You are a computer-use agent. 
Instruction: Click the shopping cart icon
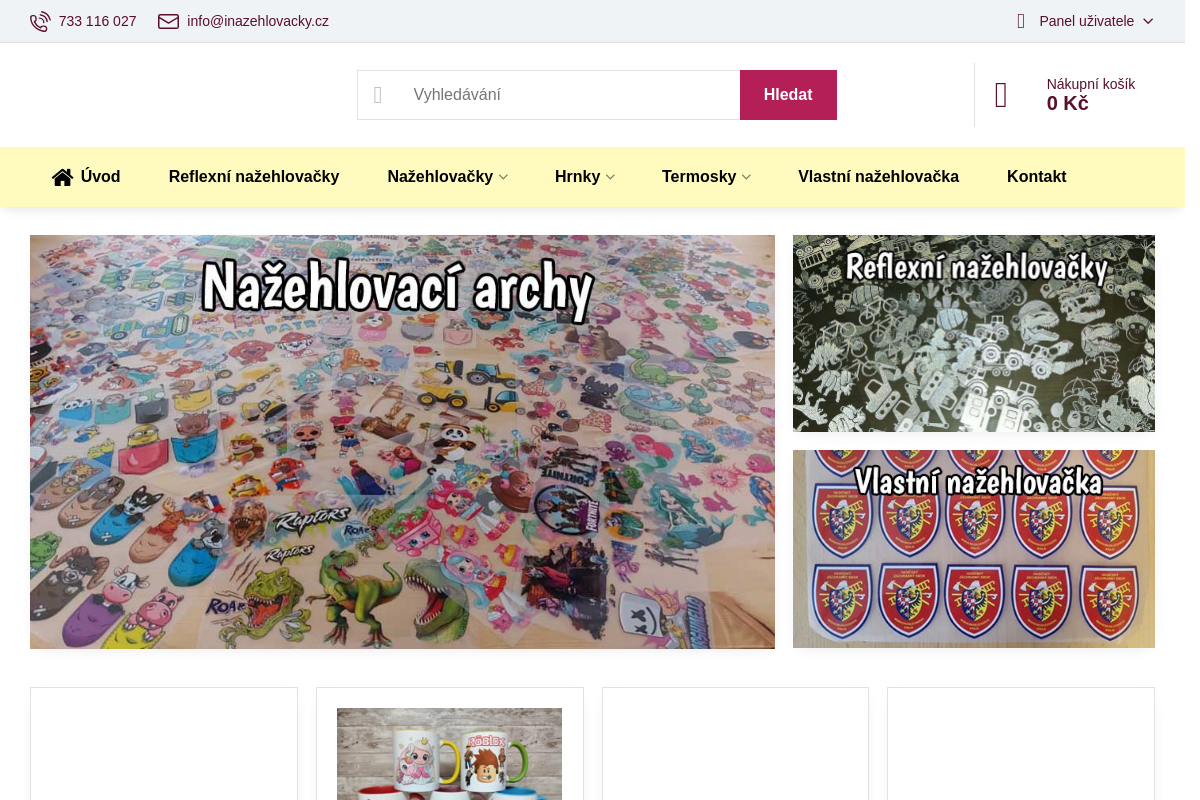[x=1001, y=95]
